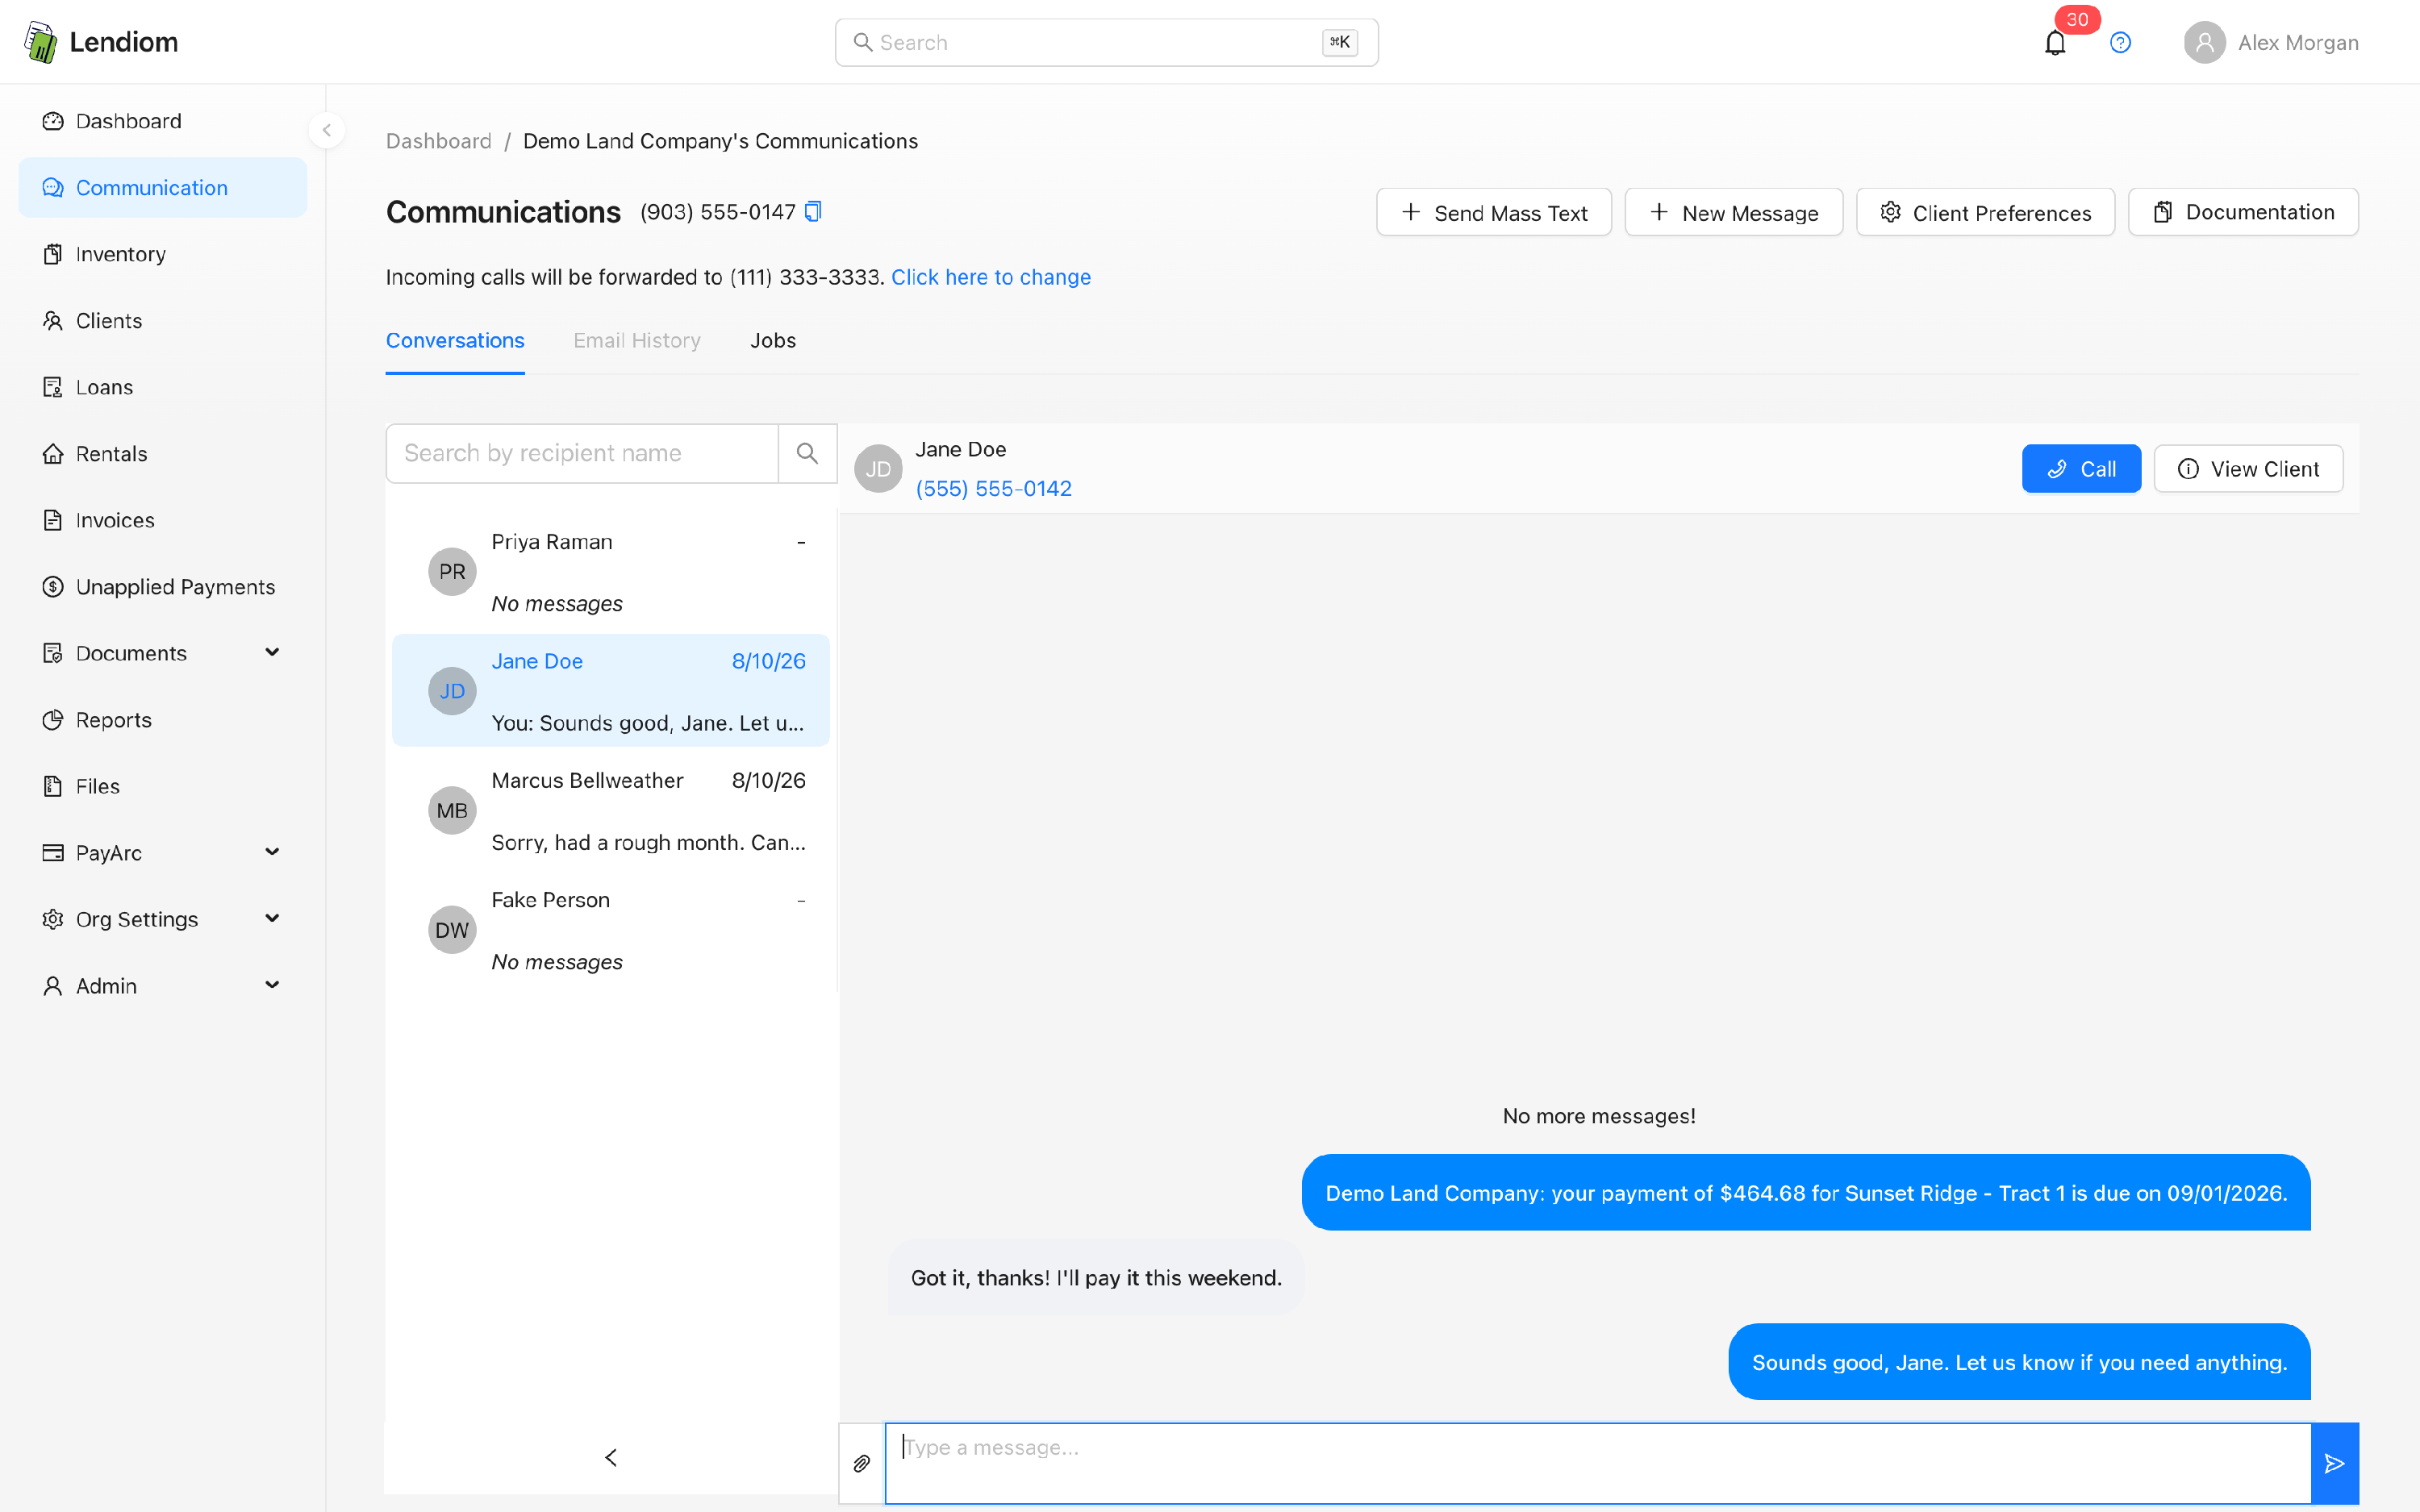Focus the top global Search field
Viewport: 2420px width, 1512px height.
pos(1106,42)
